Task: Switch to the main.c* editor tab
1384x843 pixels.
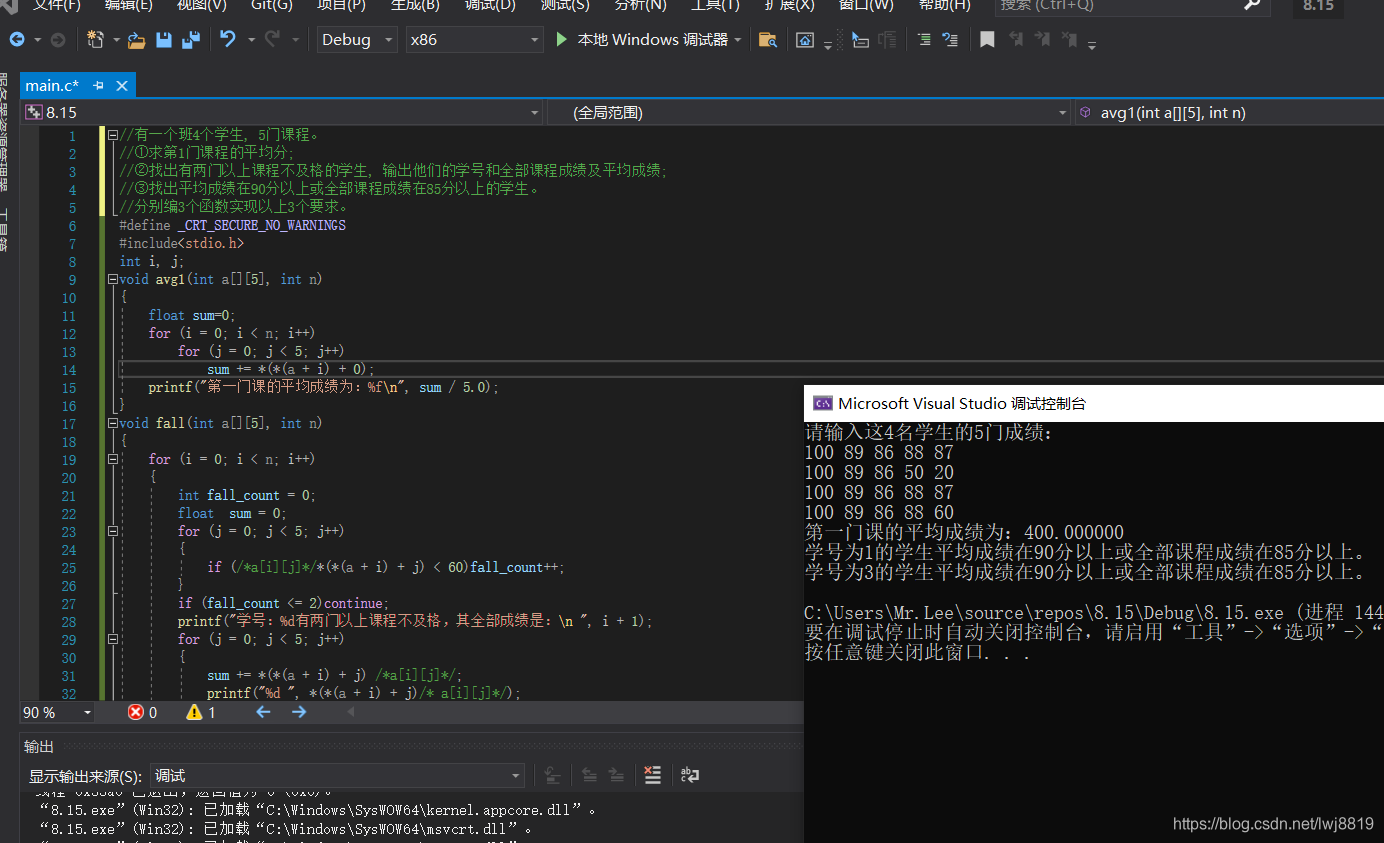Action: point(52,86)
